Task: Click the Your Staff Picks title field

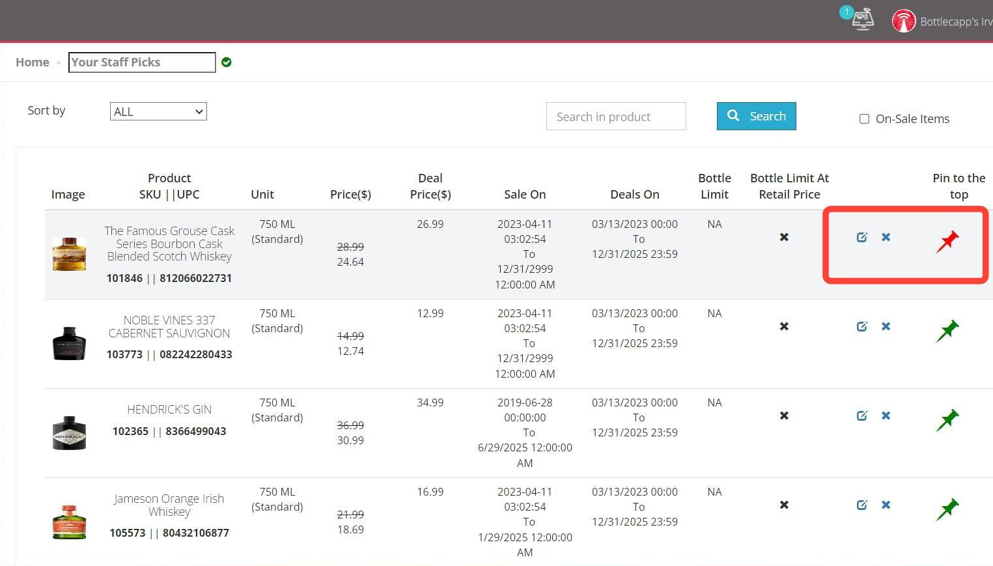Action: click(142, 62)
